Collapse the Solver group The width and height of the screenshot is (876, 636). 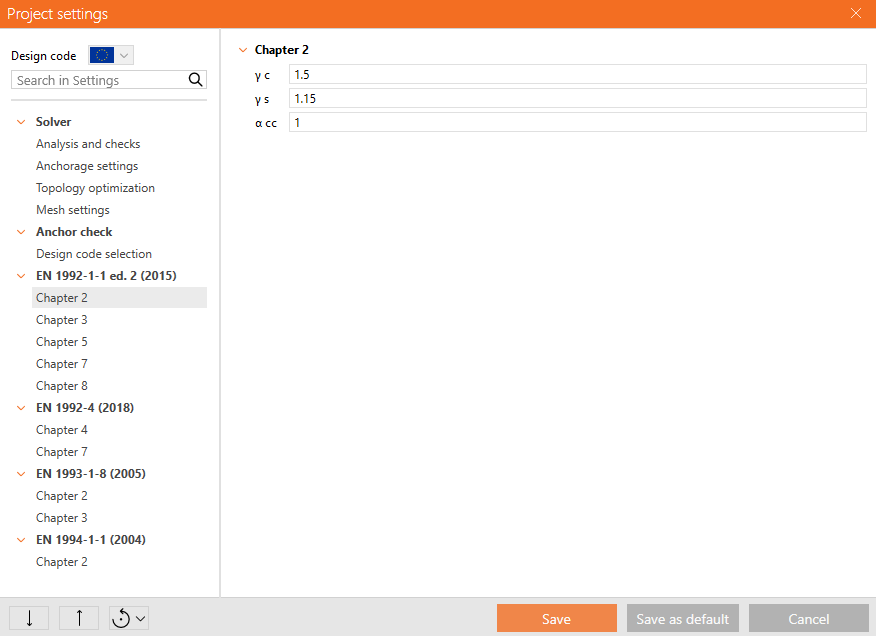[x=21, y=122]
